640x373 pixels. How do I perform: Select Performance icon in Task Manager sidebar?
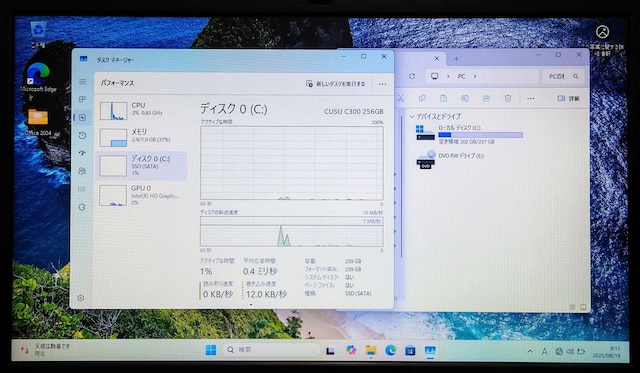[82, 118]
